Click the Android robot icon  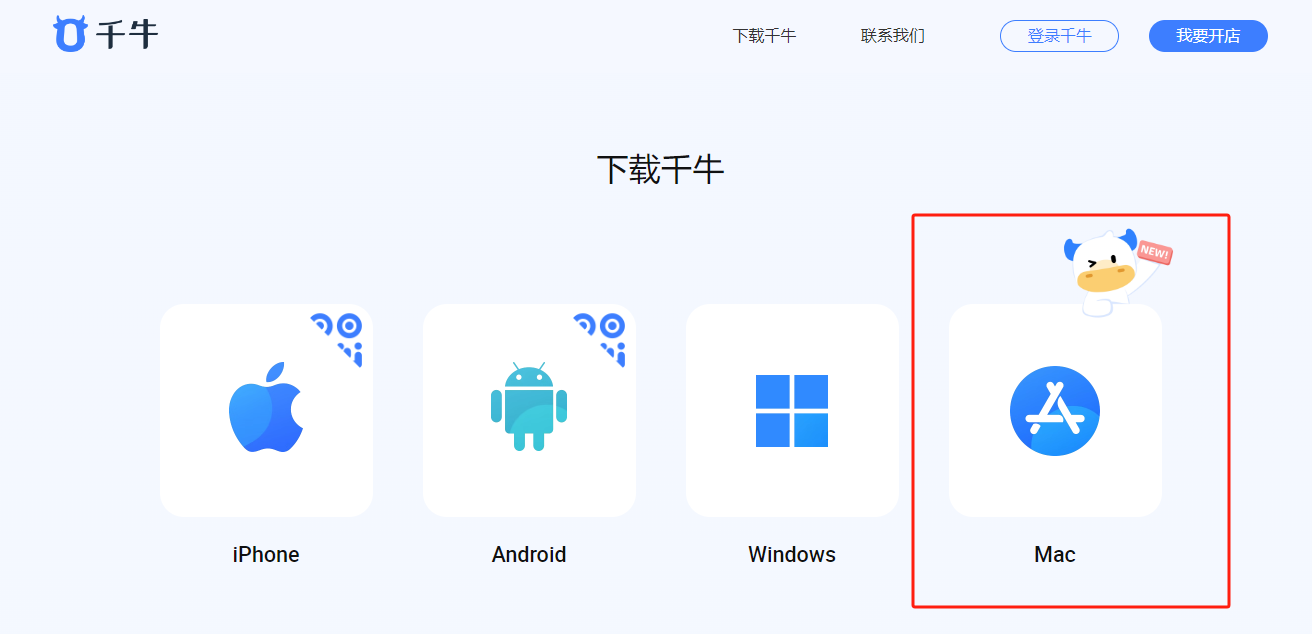[529, 407]
